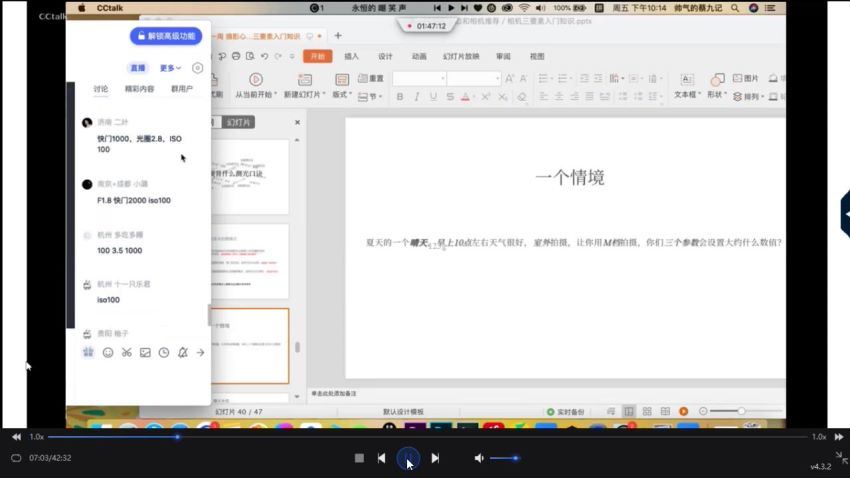Toggle strikethrough formatting

tap(450, 96)
